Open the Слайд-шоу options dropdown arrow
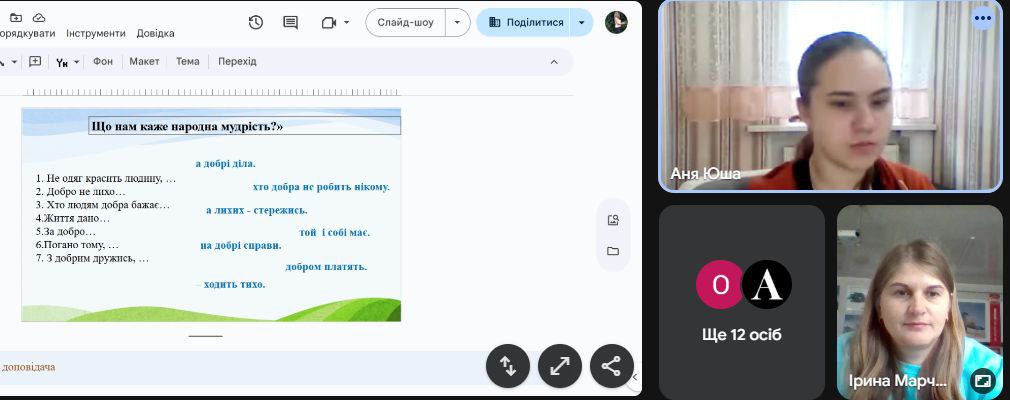 pos(458,23)
